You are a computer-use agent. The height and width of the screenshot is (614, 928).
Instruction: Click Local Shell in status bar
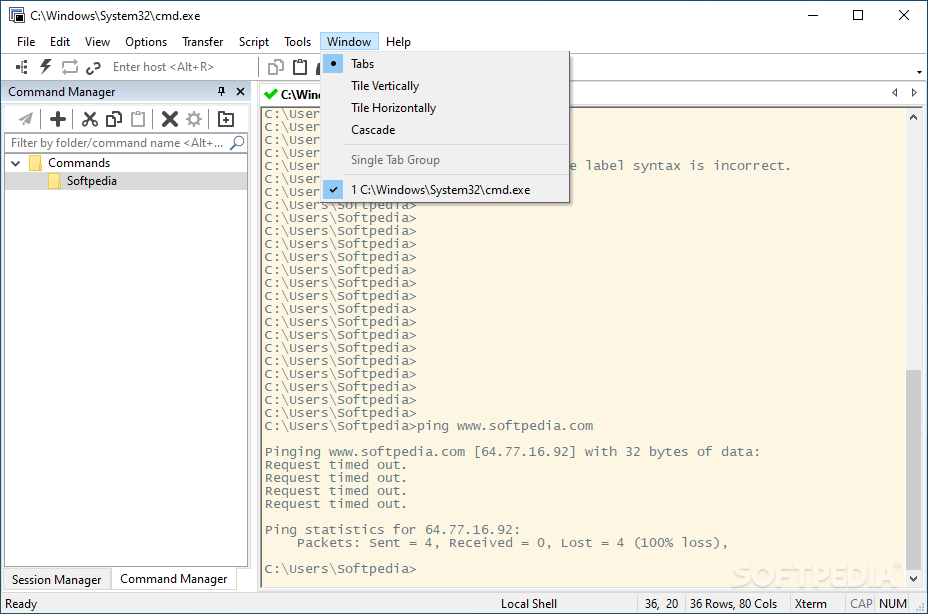point(529,604)
